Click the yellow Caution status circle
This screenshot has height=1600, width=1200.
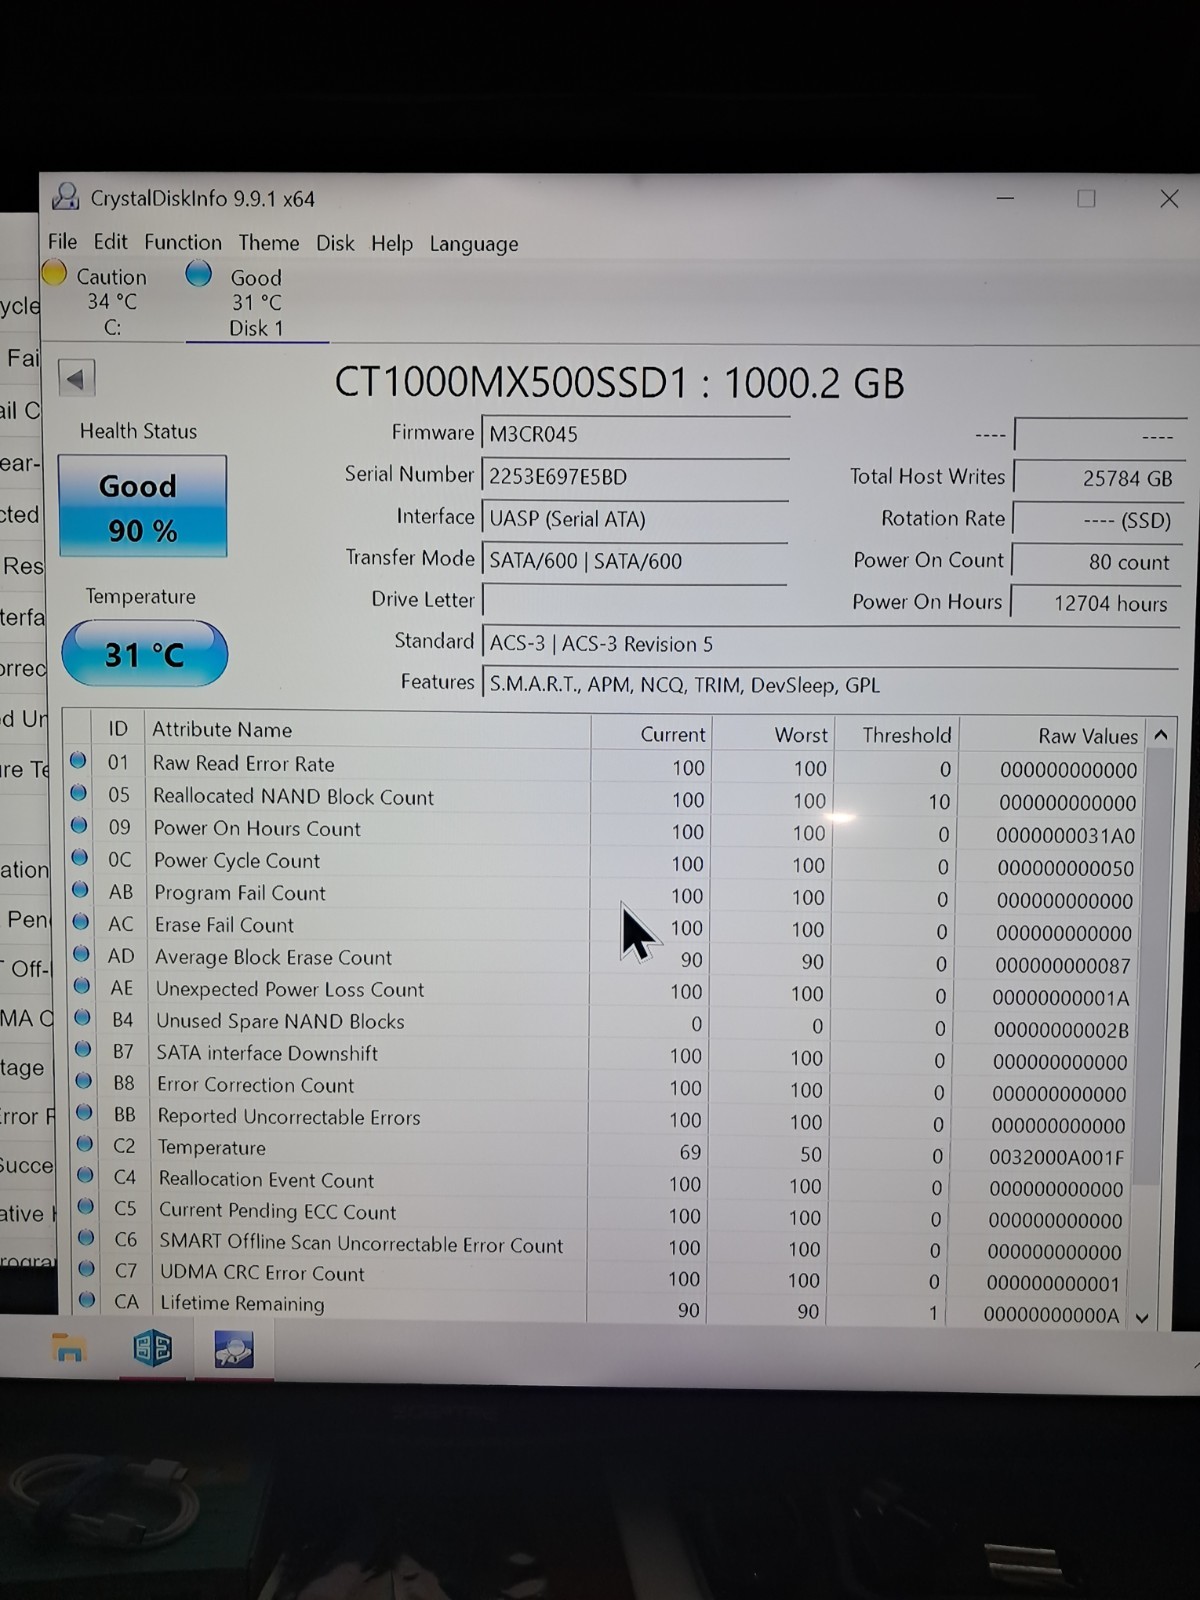(x=54, y=272)
